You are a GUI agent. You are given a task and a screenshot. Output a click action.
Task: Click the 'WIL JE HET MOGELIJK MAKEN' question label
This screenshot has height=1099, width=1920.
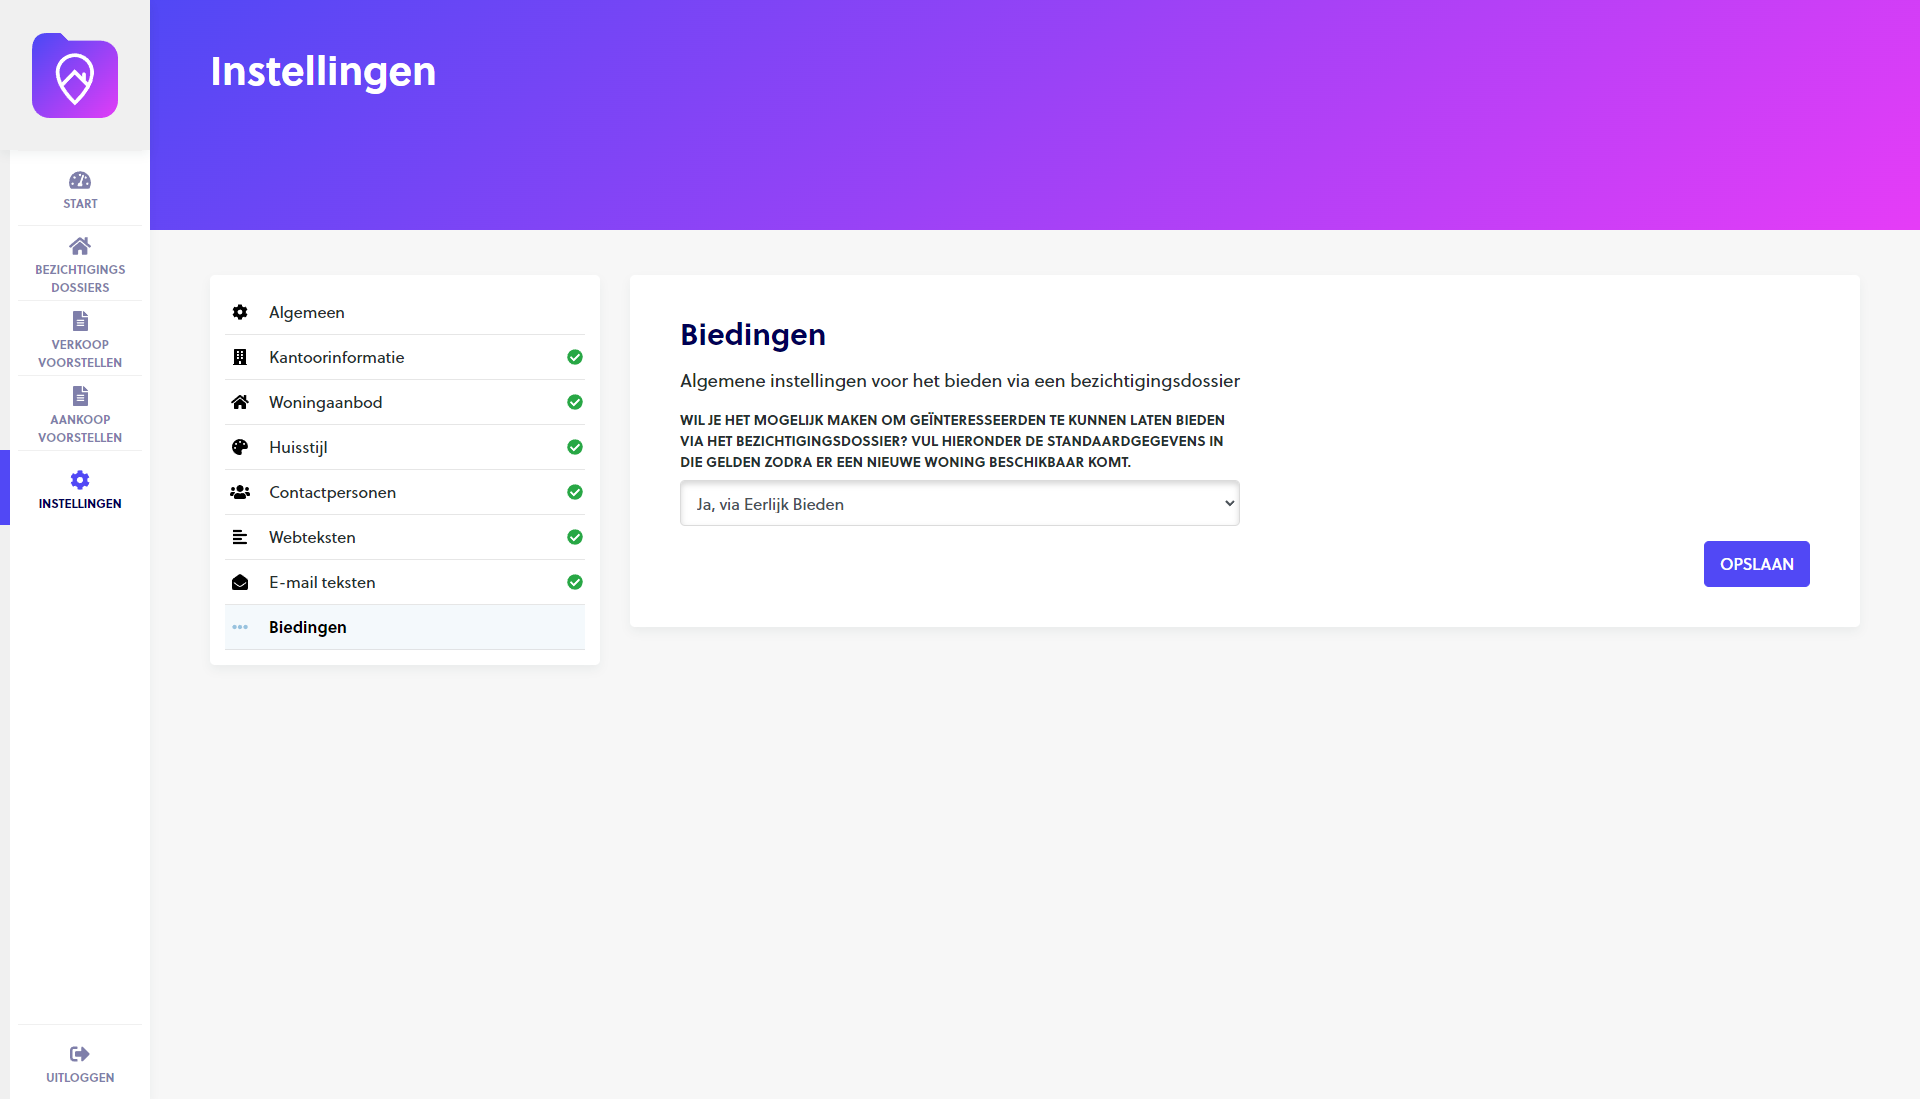click(952, 441)
